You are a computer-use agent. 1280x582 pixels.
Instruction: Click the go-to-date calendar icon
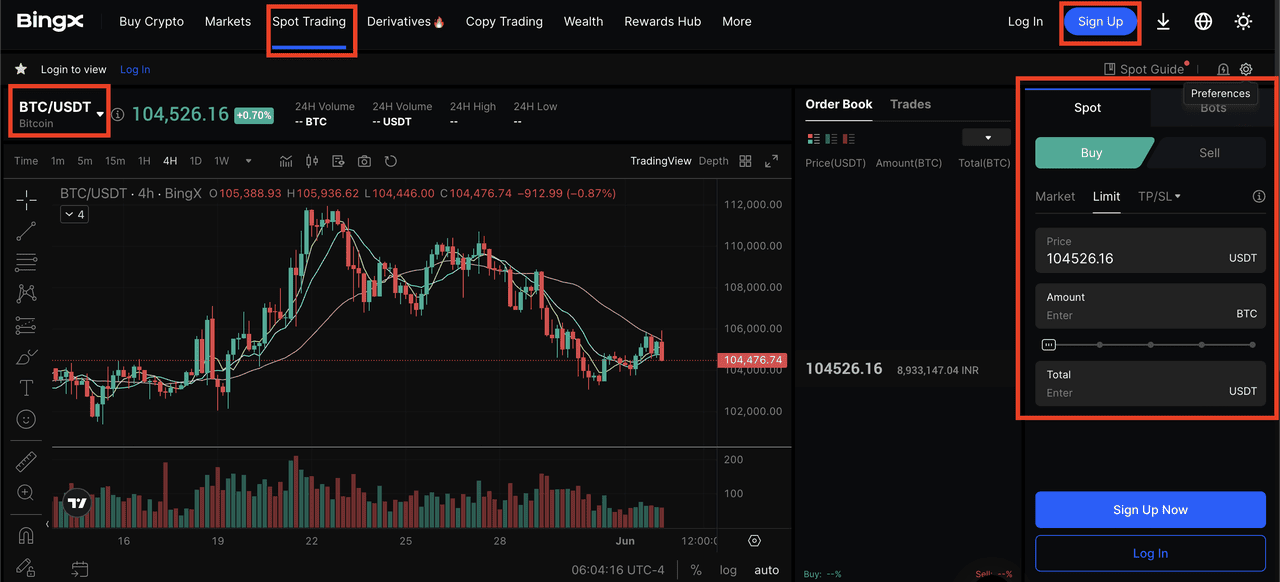80,570
